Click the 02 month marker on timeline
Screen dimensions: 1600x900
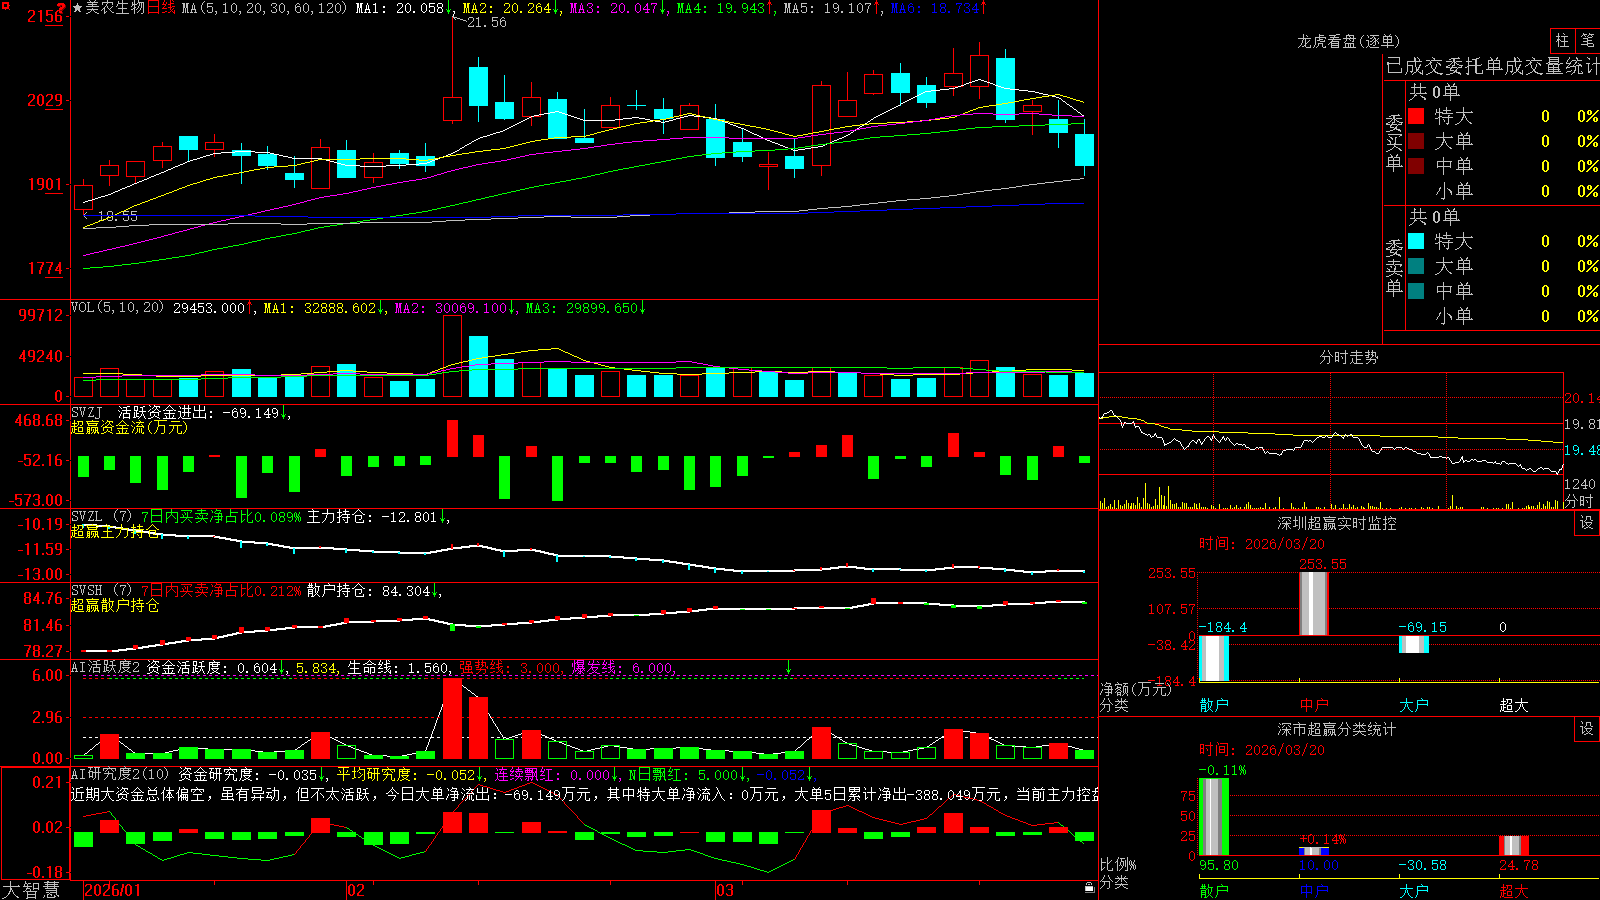click(356, 890)
